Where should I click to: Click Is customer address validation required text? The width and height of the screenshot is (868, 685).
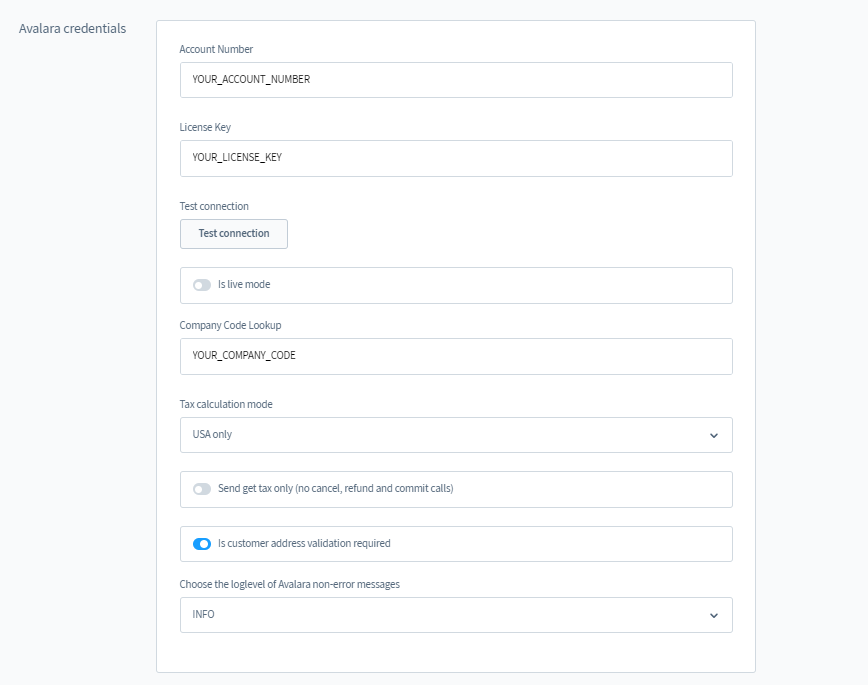304,543
